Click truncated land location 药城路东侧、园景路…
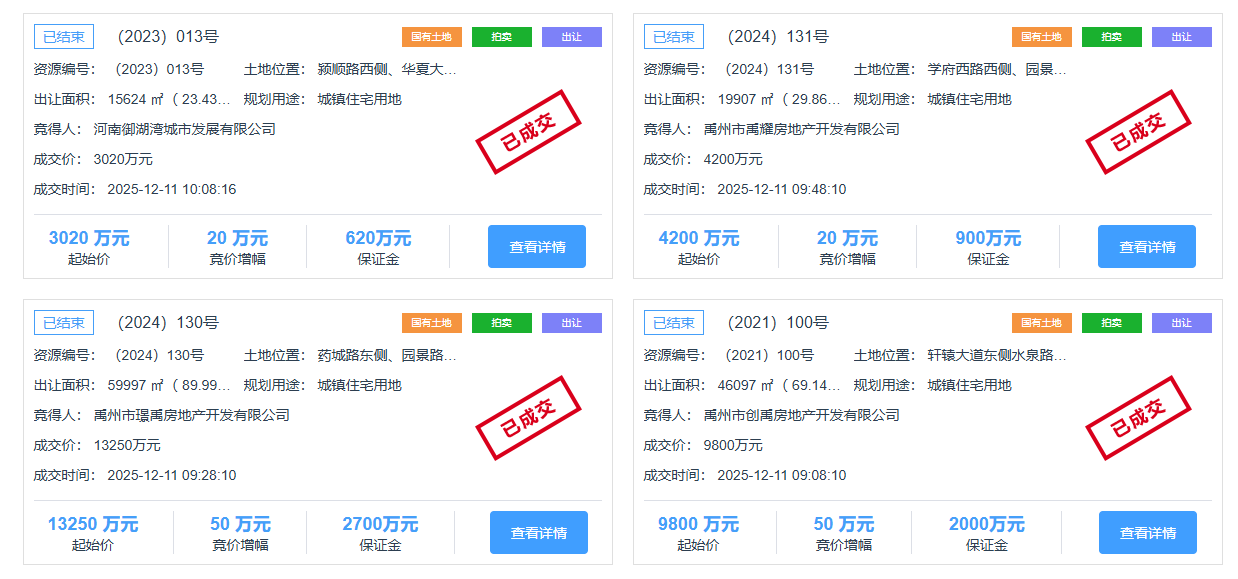 tap(387, 355)
